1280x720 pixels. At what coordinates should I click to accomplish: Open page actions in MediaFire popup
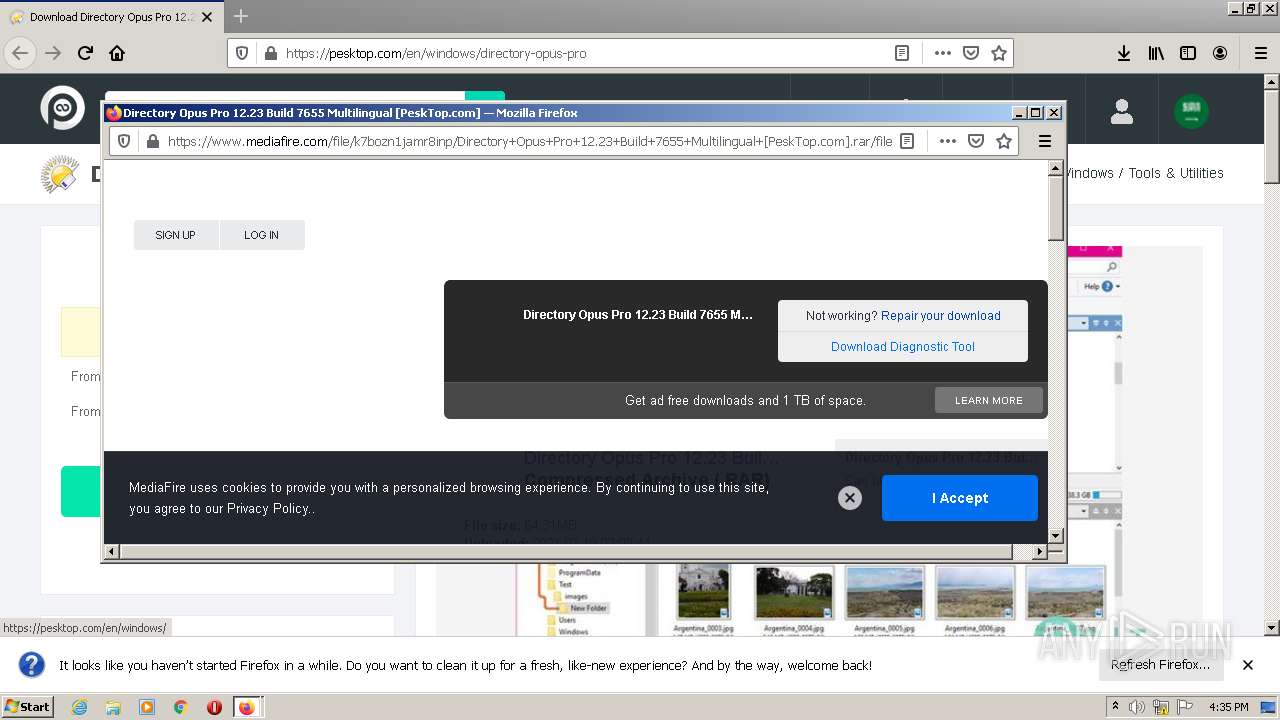[x=947, y=141]
